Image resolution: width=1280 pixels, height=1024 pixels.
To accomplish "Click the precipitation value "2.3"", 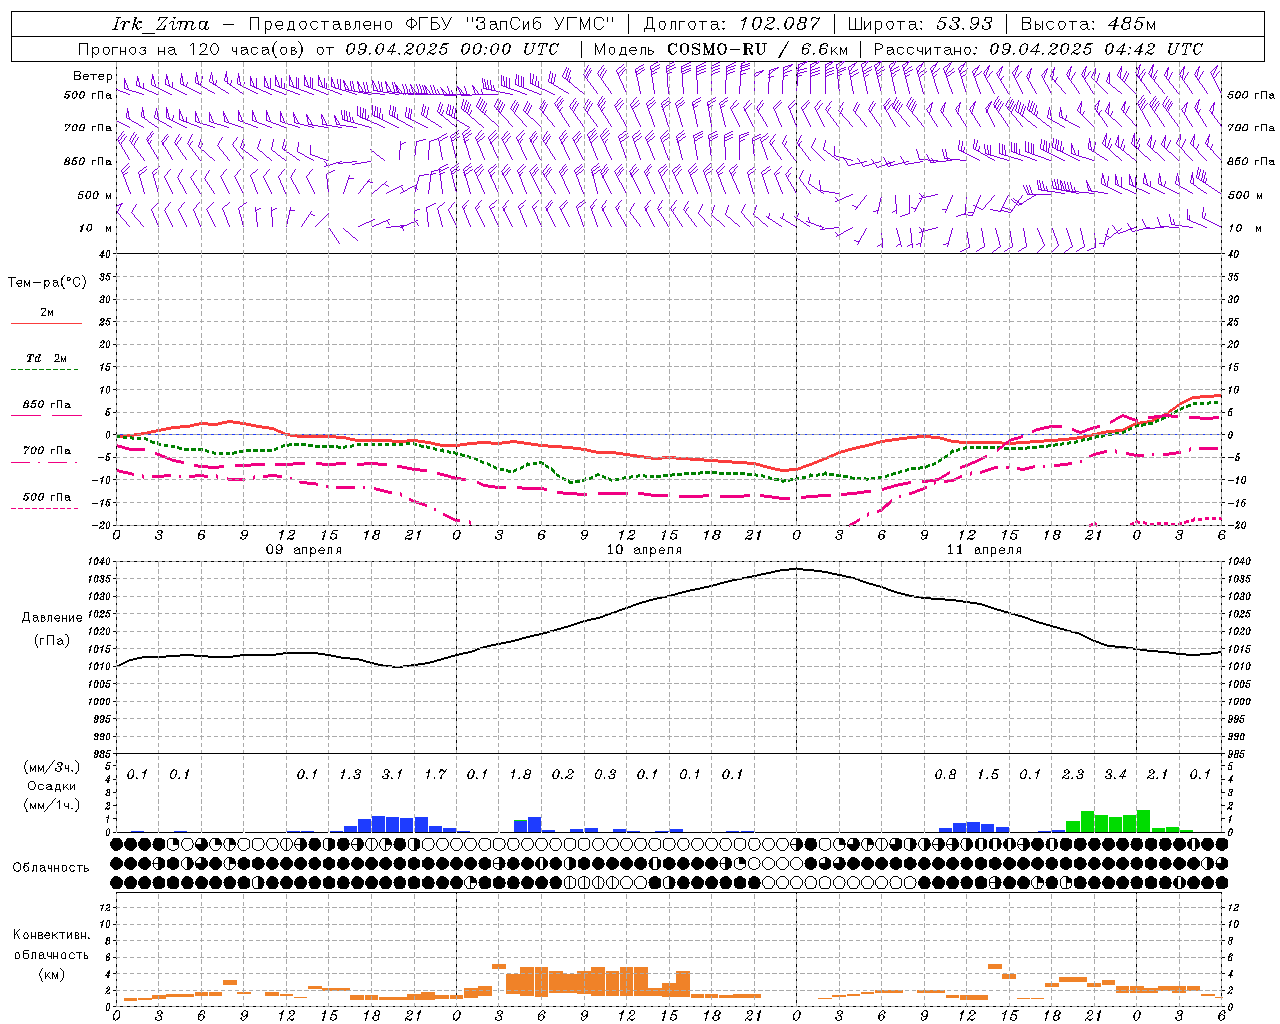I will [1073, 775].
